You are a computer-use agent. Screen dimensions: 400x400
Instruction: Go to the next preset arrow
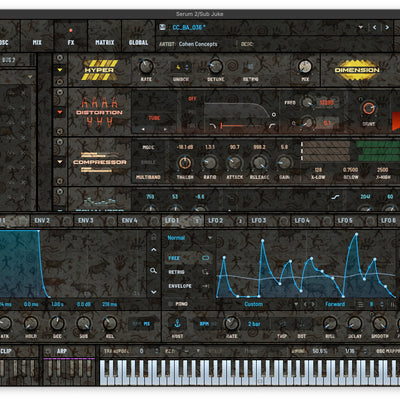coord(387,27)
